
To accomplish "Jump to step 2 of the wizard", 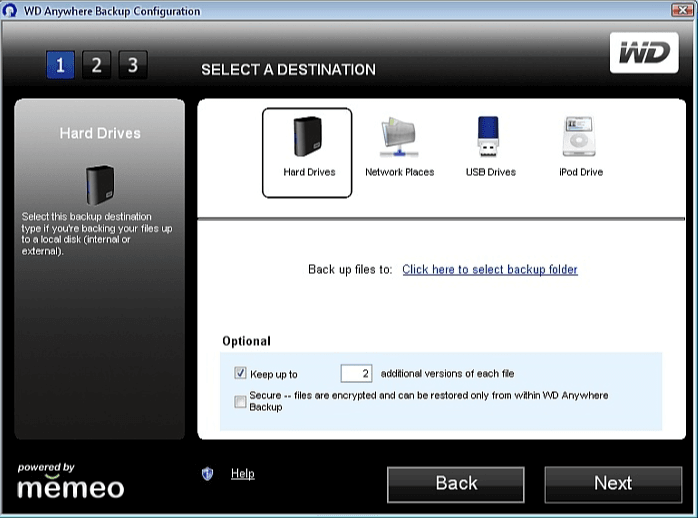I will (x=96, y=66).
